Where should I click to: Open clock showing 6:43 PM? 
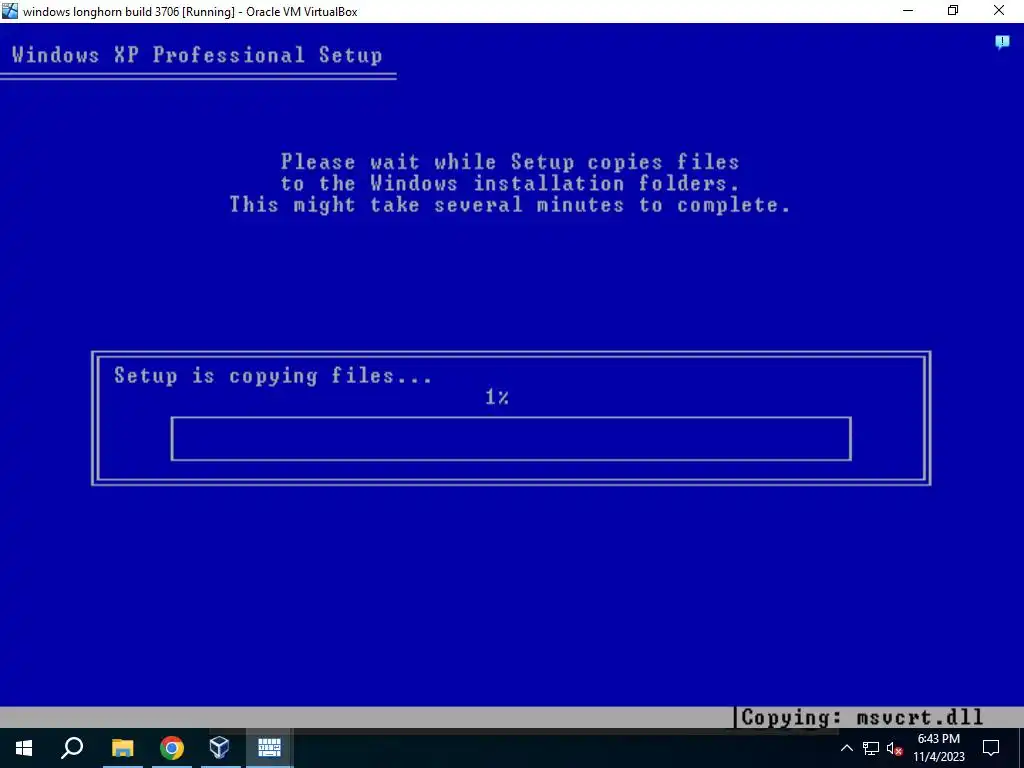[938, 748]
